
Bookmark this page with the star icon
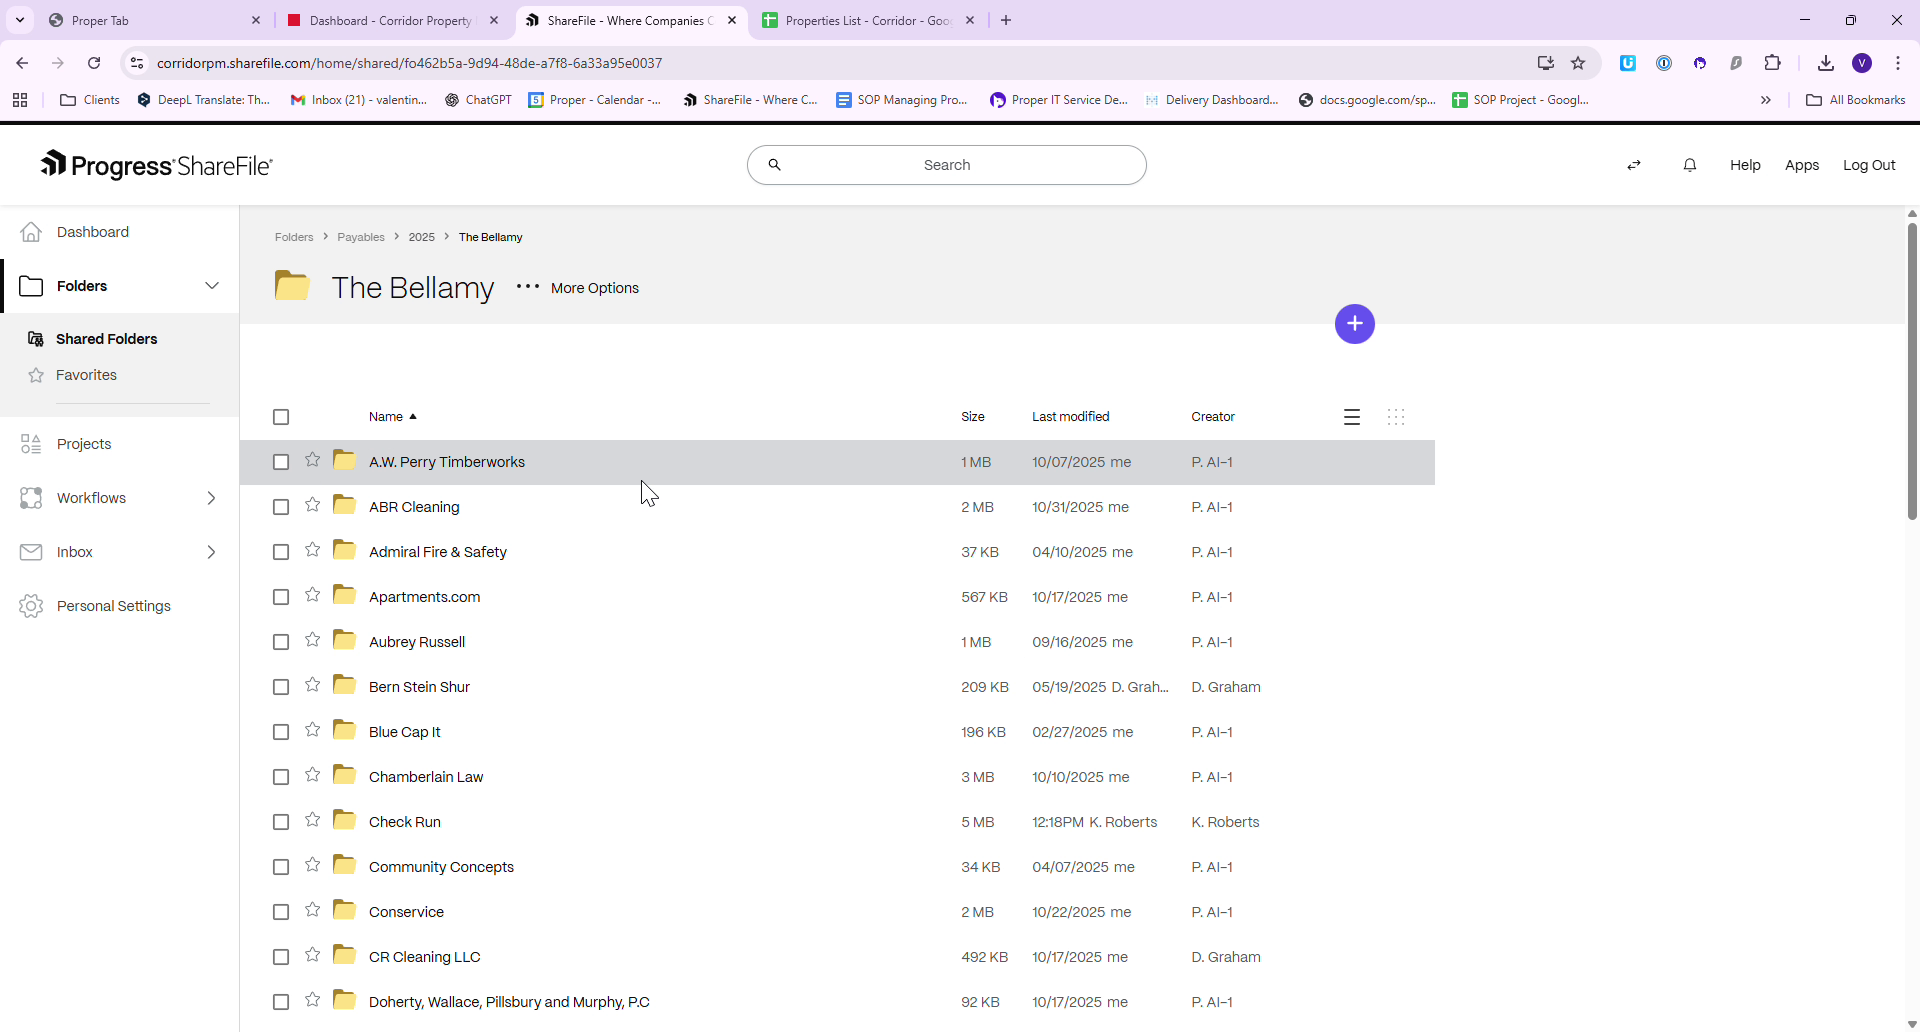1578,63
